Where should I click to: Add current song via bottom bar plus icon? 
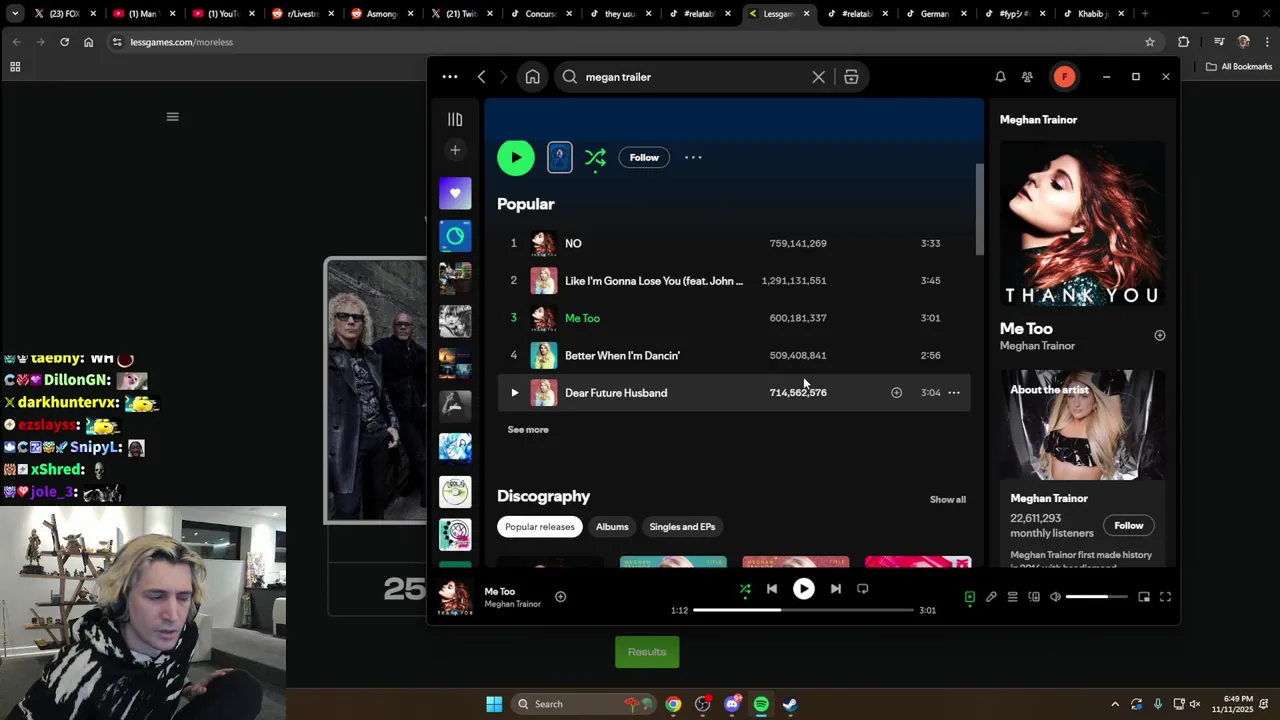click(560, 597)
